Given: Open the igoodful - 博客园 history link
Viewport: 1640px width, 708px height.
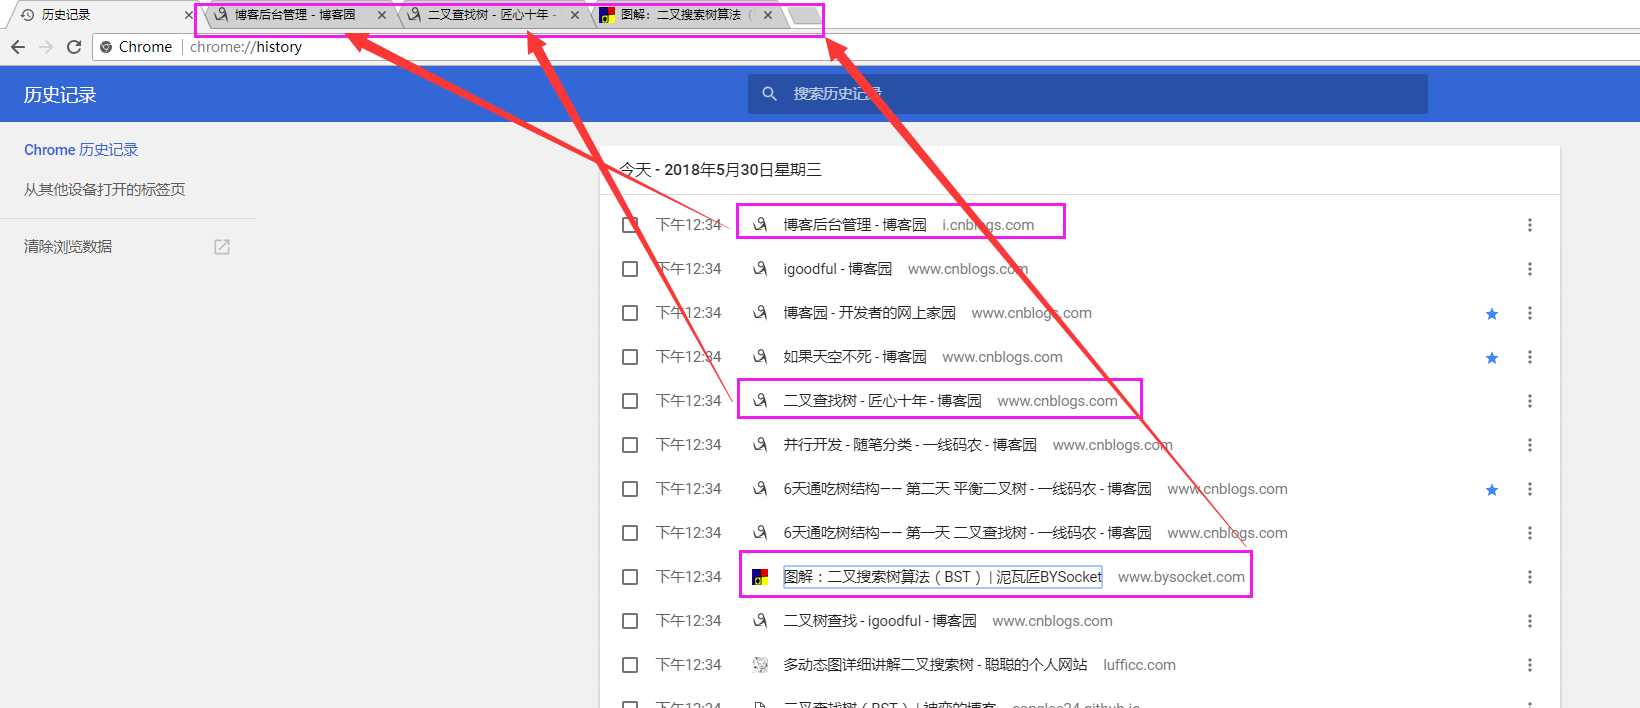Looking at the screenshot, I should coord(838,269).
